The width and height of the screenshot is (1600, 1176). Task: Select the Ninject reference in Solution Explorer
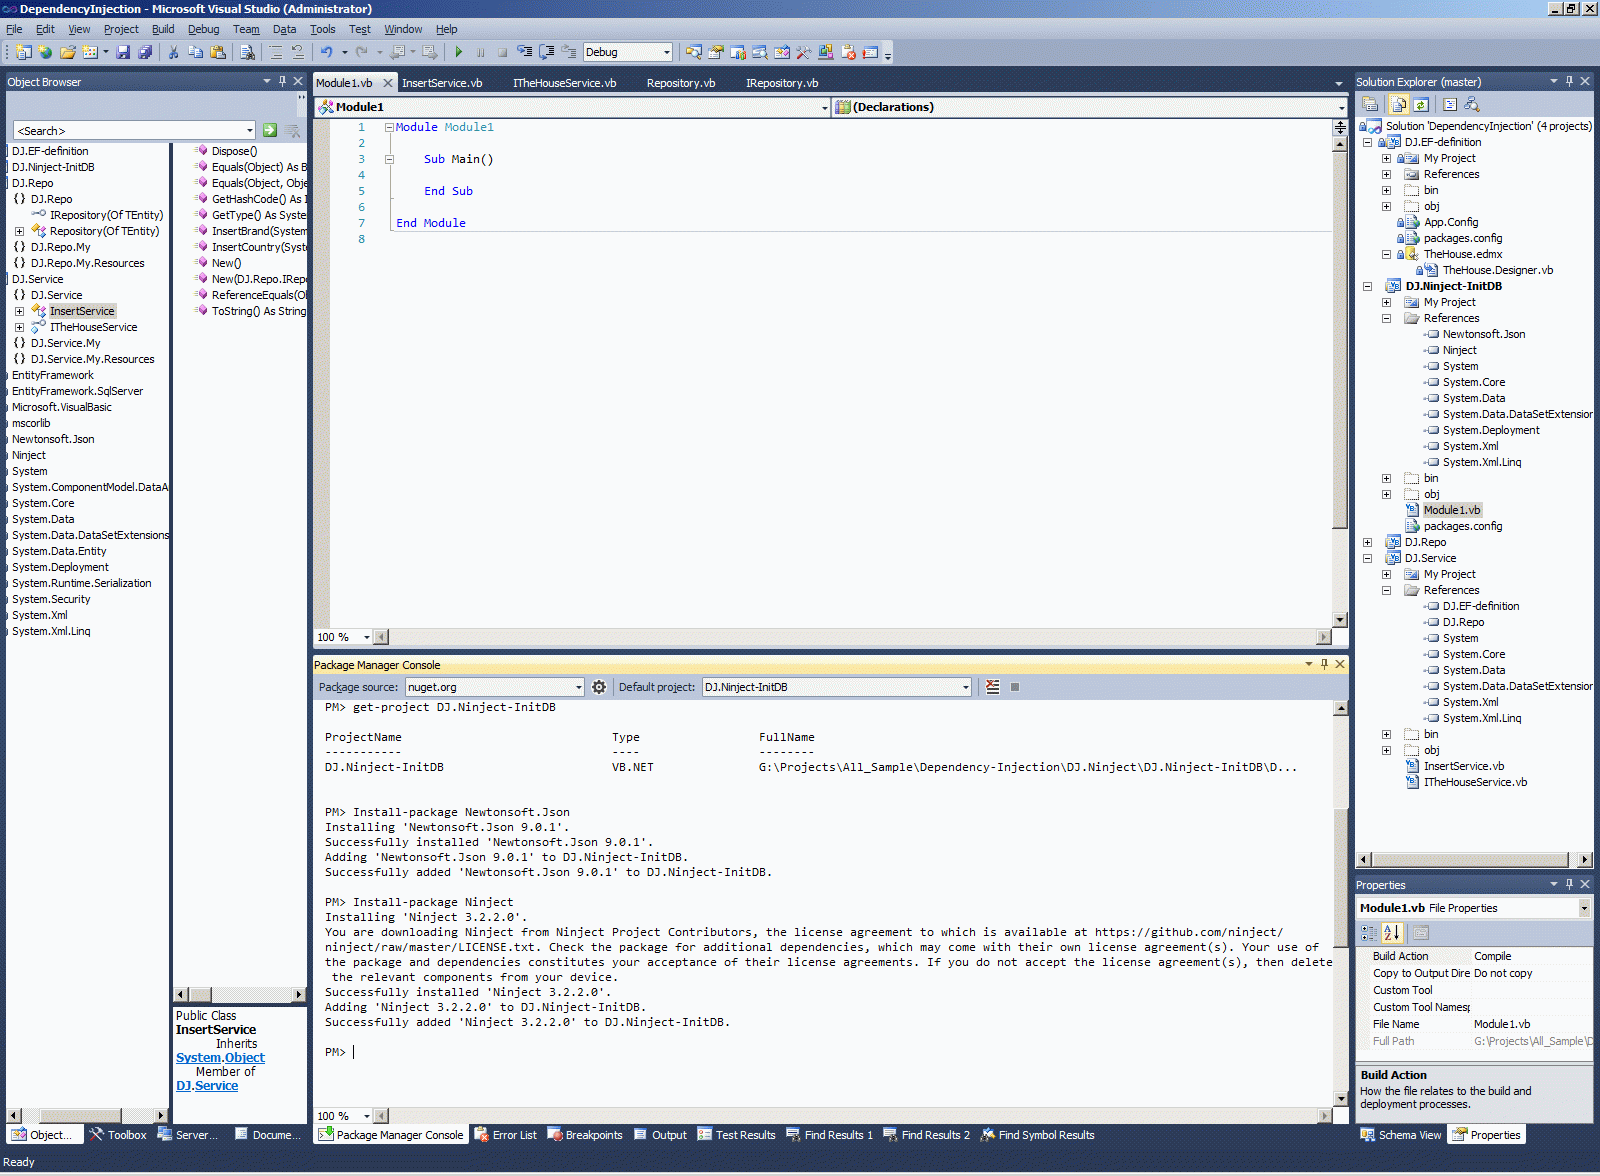(x=1460, y=350)
